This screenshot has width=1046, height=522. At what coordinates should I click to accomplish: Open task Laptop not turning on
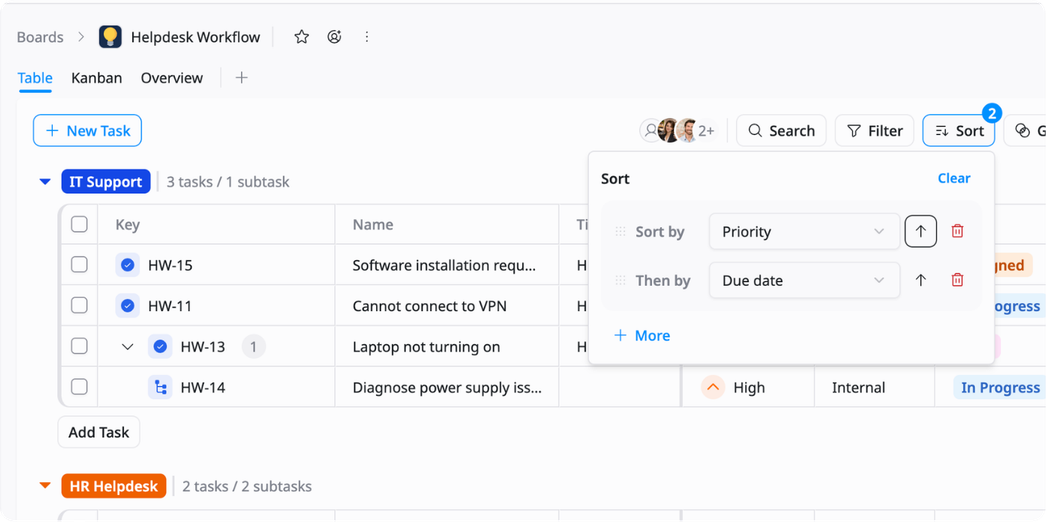(426, 347)
